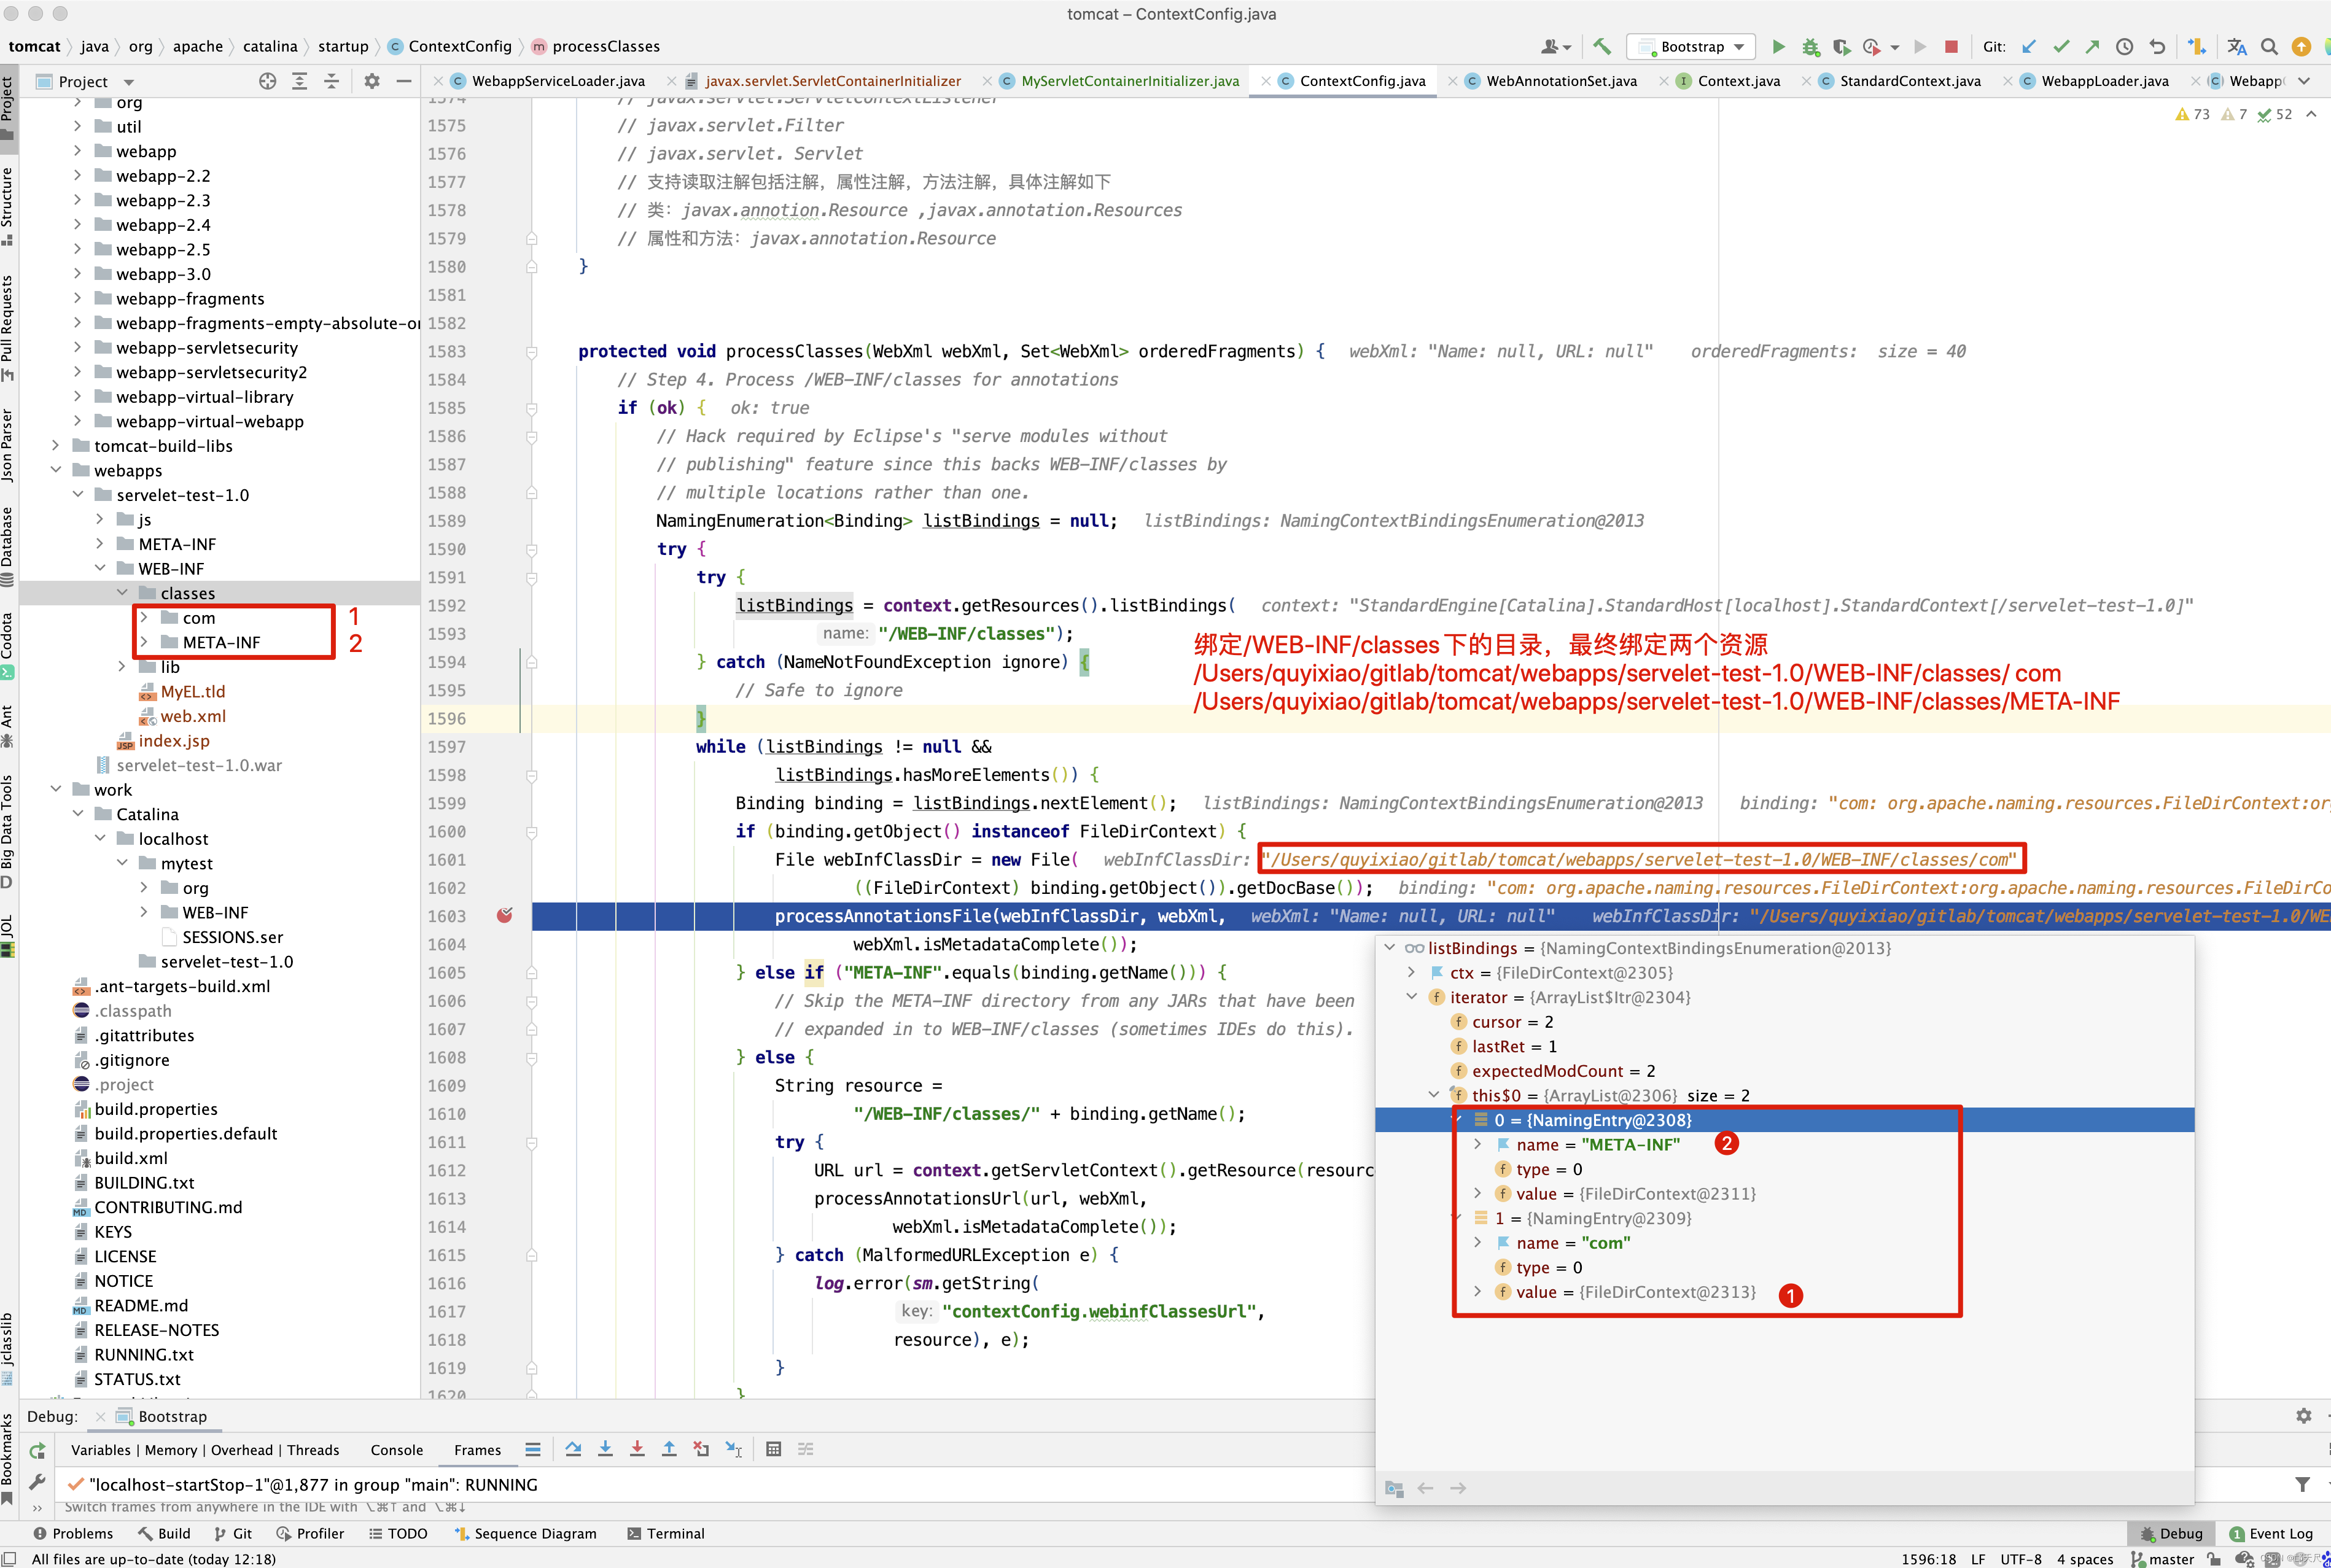Expand the ctx node in debug popup
Image resolution: width=2331 pixels, height=1568 pixels.
coord(1411,972)
